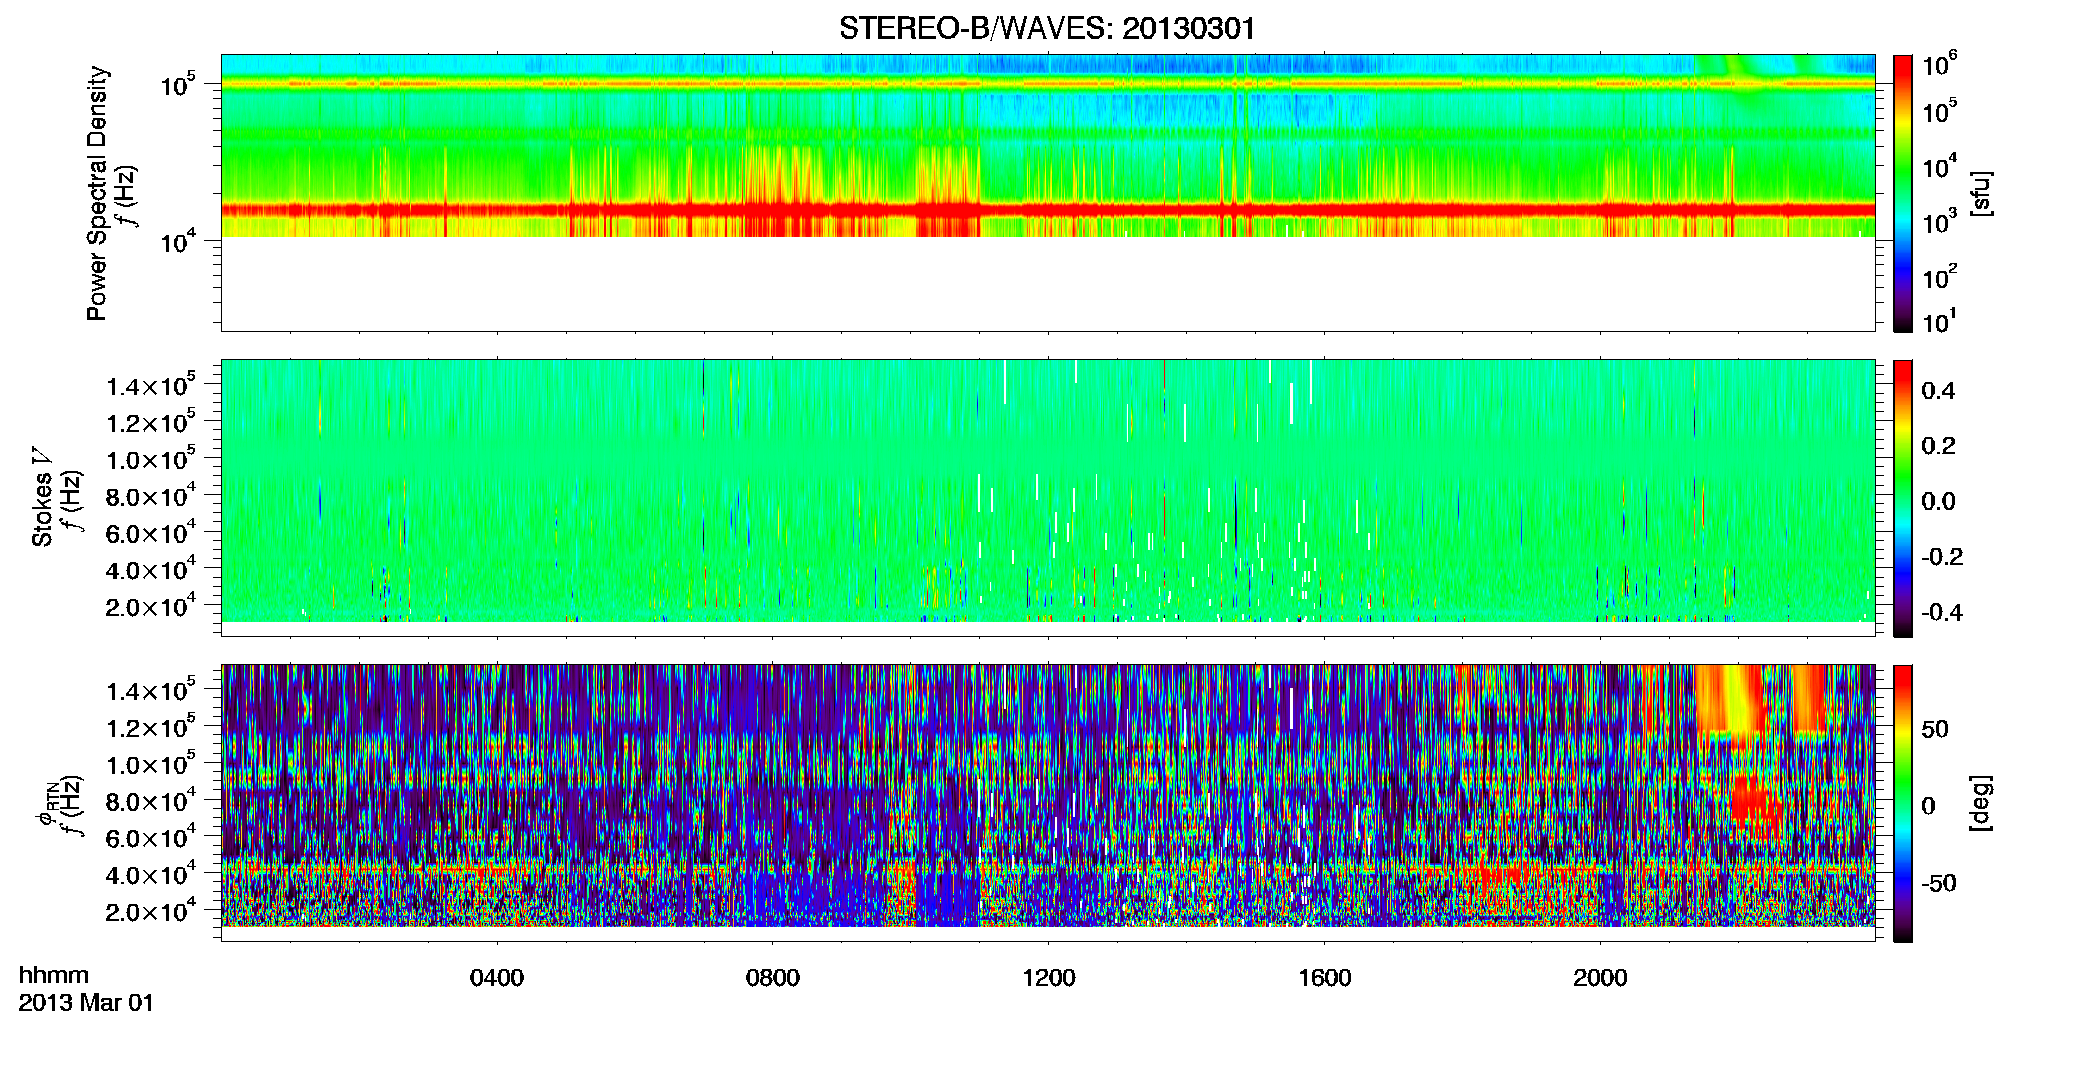This screenshot has height=1080, width=2096.
Task: Click the 0400 time tick label
Action: tap(497, 978)
